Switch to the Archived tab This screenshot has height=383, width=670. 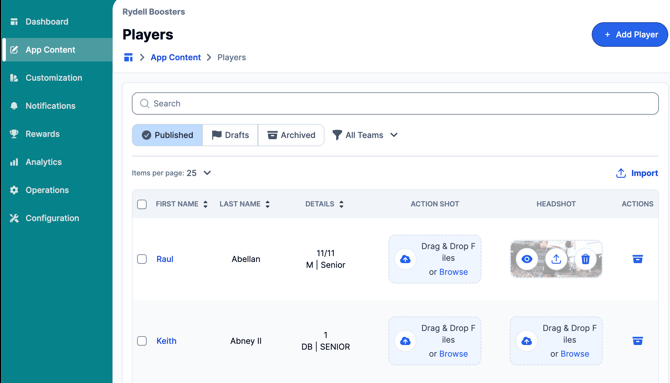(x=291, y=135)
